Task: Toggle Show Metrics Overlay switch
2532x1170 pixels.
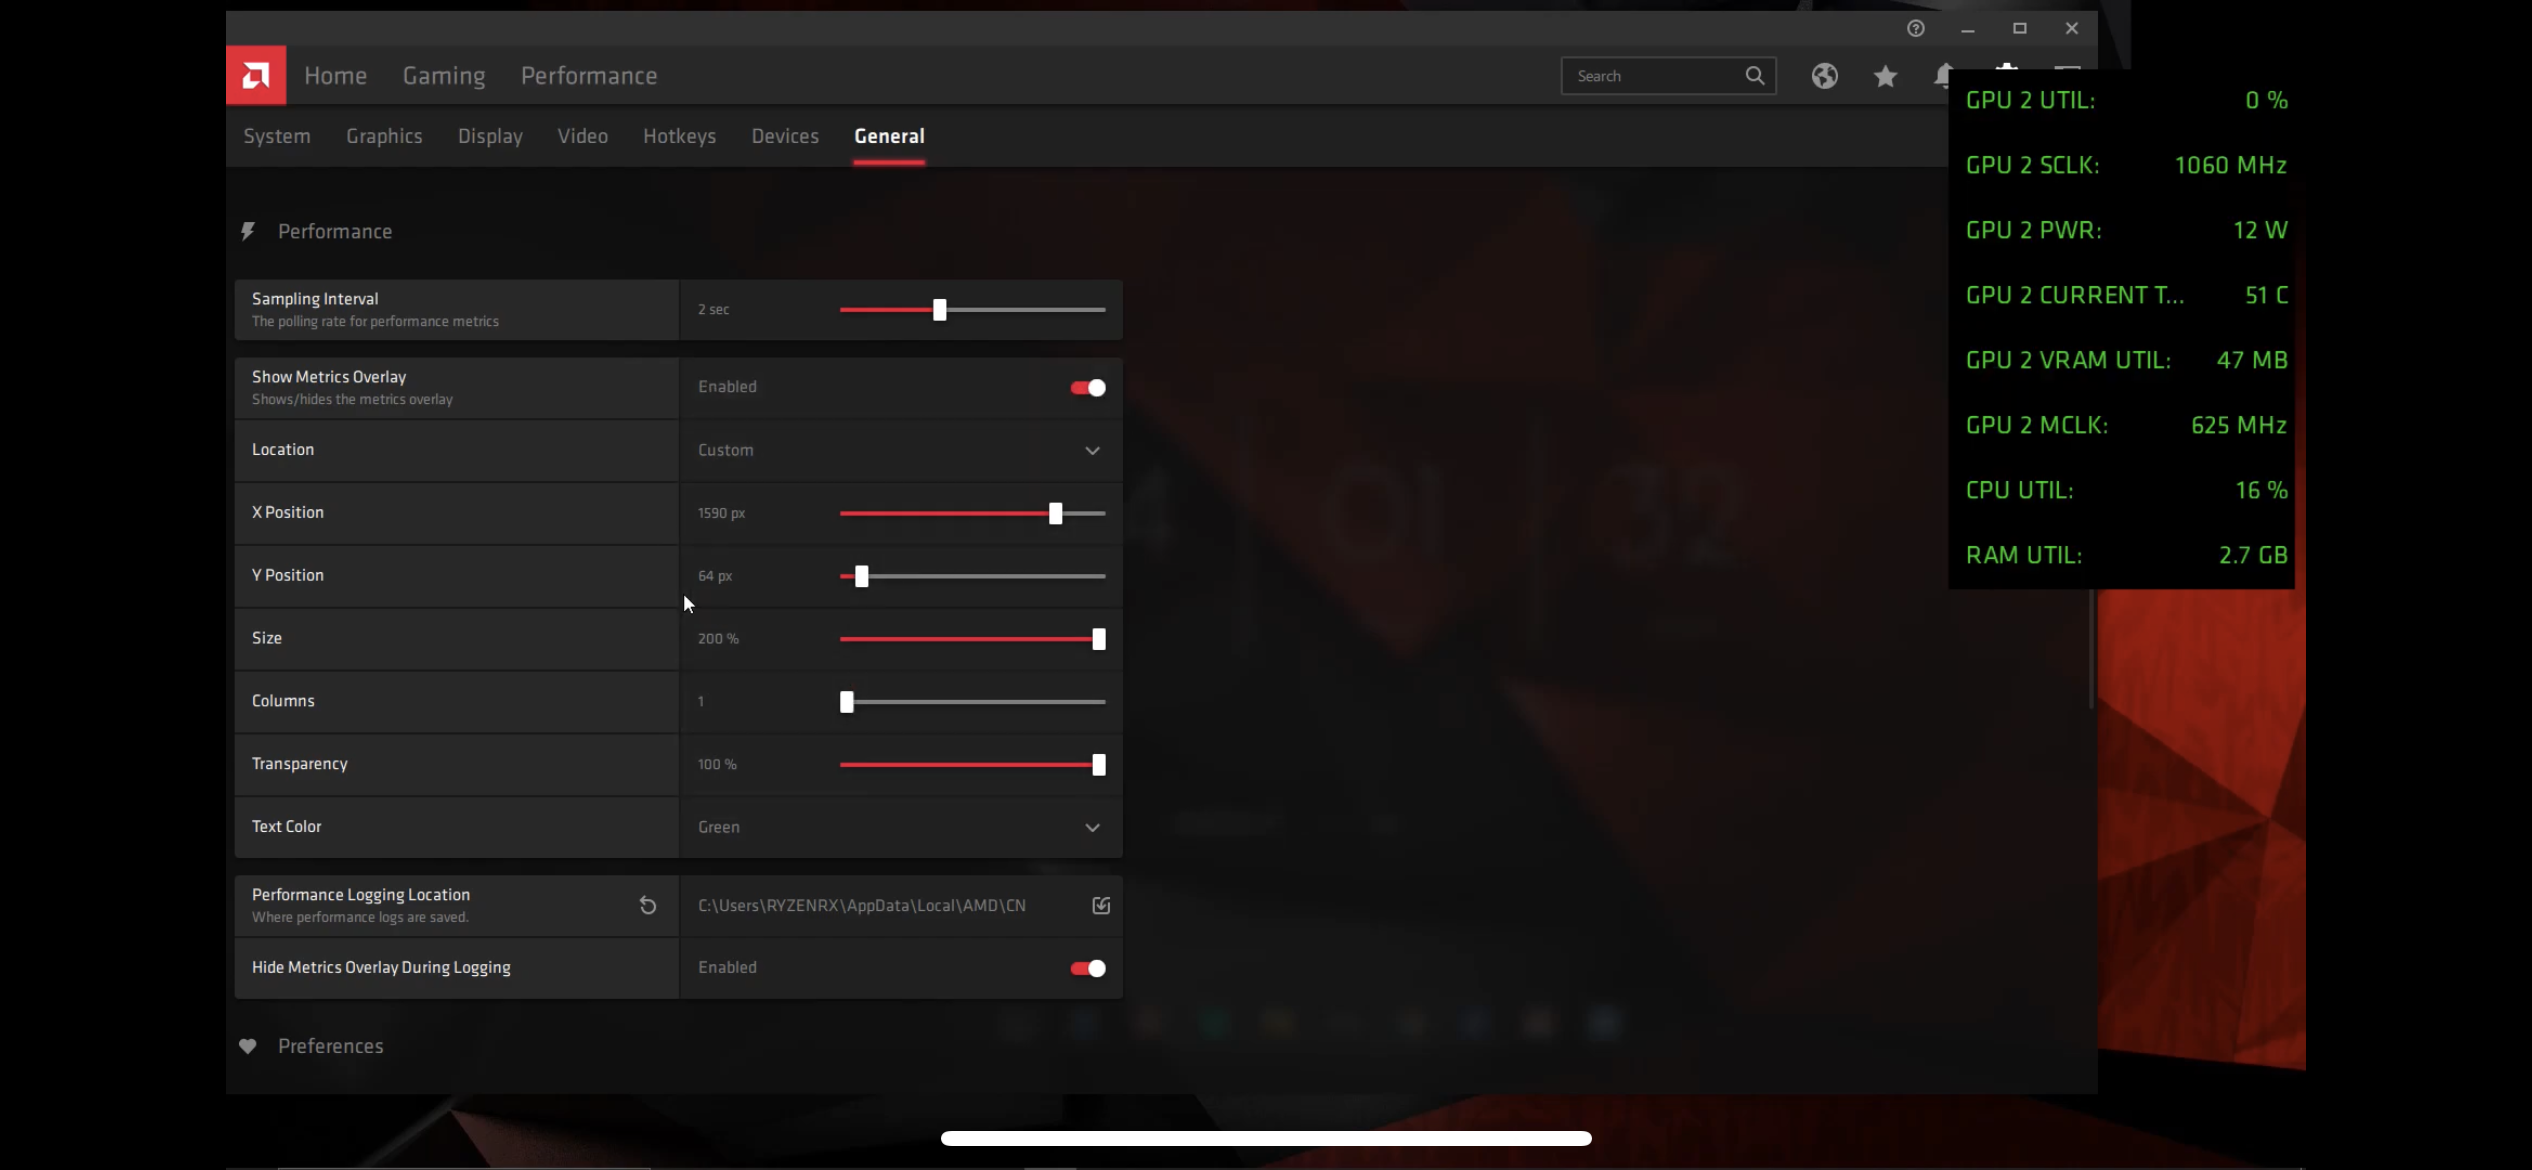Action: pos(1088,388)
